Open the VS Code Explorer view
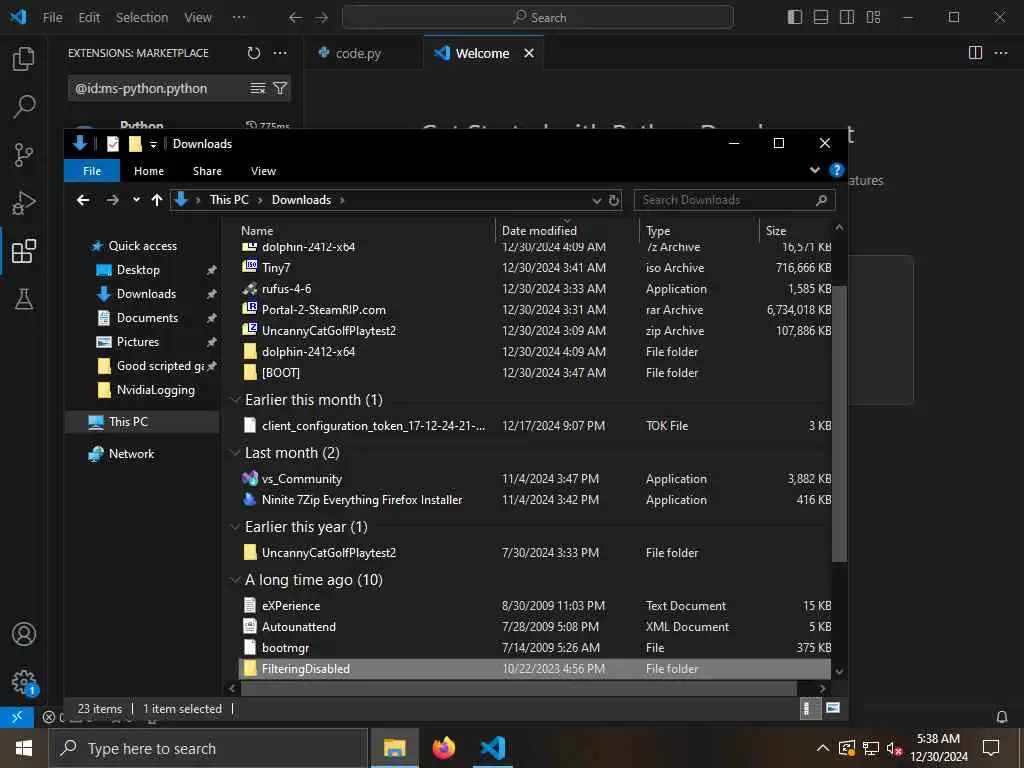Viewport: 1024px width, 768px height. (24, 59)
